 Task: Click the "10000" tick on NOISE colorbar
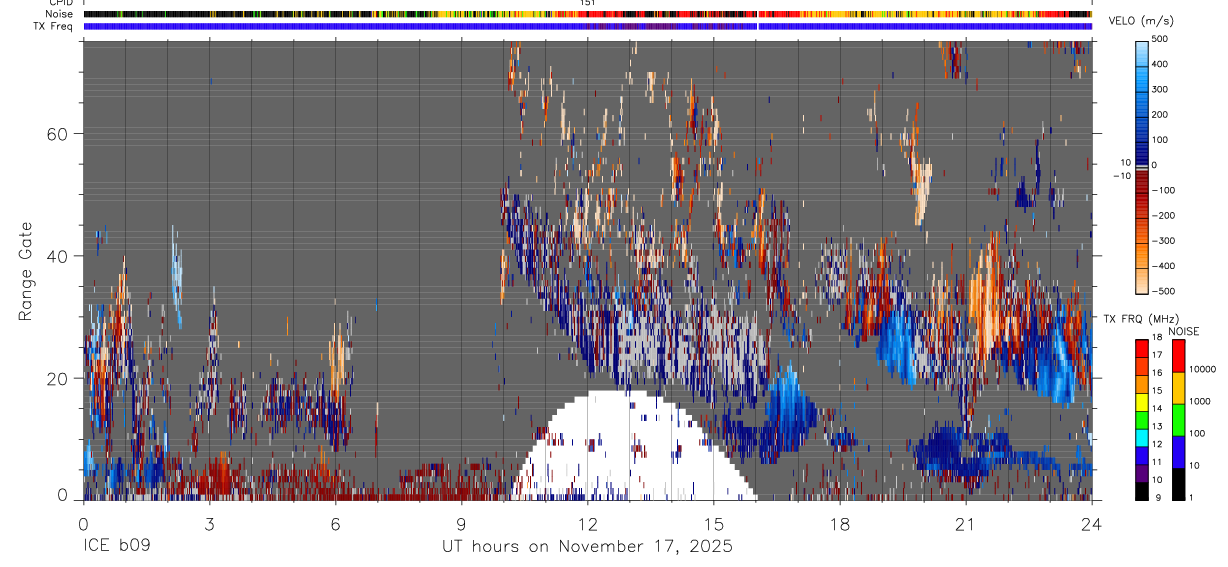[1203, 369]
